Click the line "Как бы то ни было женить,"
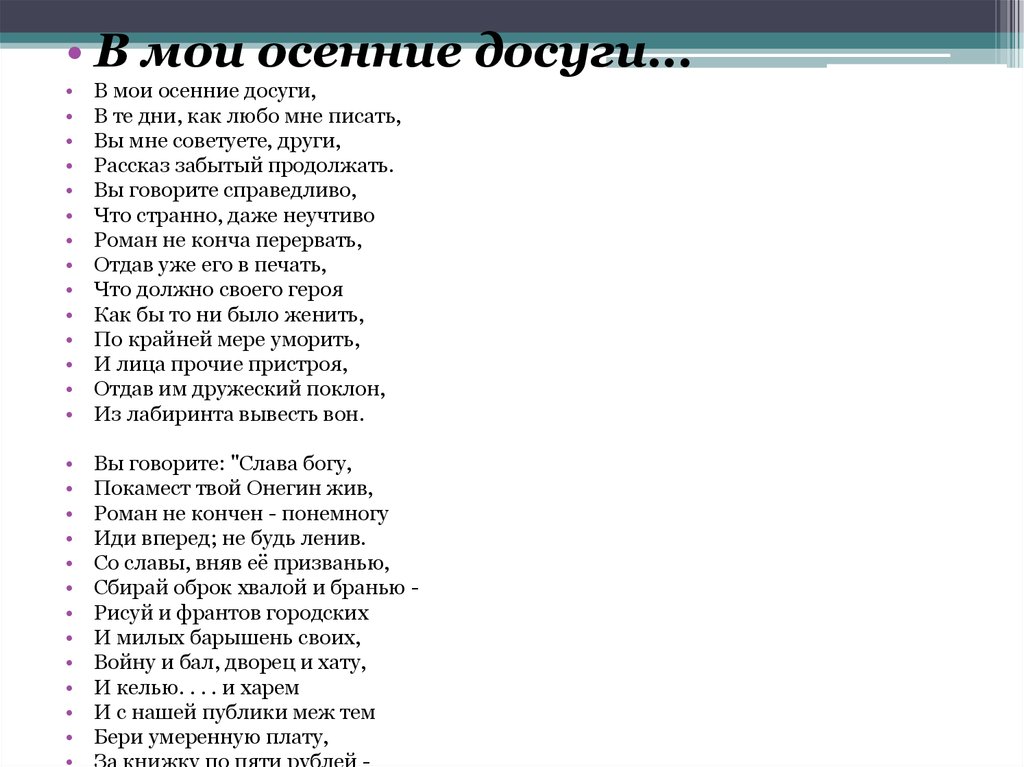 point(229,315)
